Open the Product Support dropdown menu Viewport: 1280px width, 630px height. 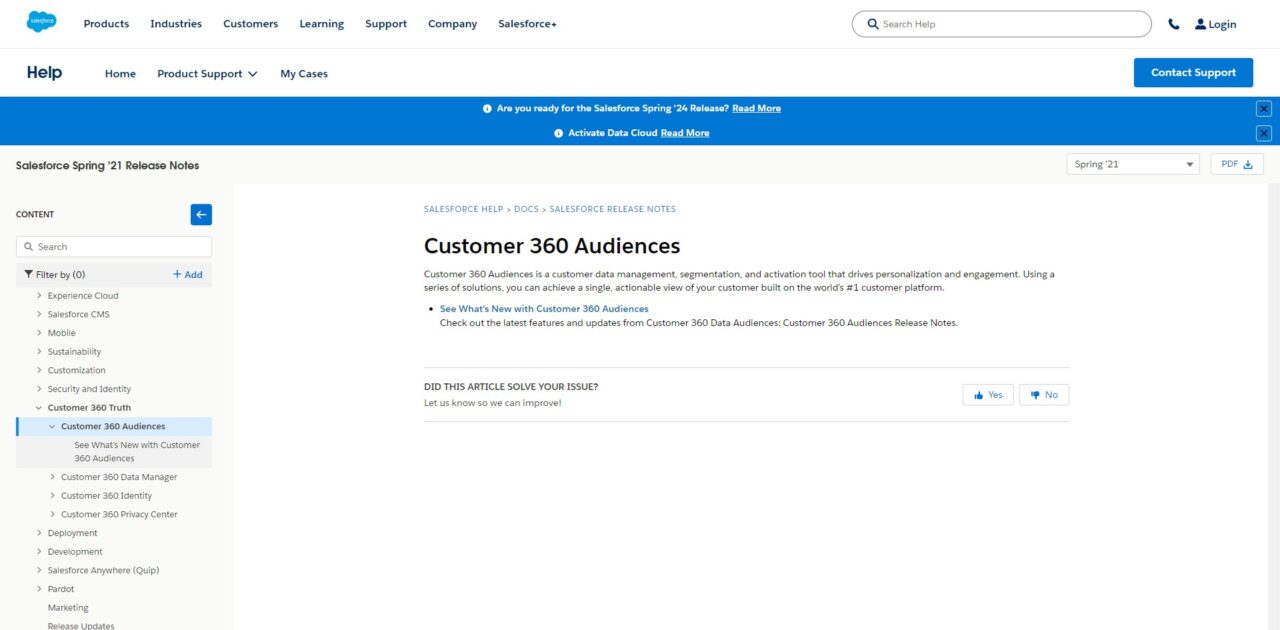tap(207, 74)
